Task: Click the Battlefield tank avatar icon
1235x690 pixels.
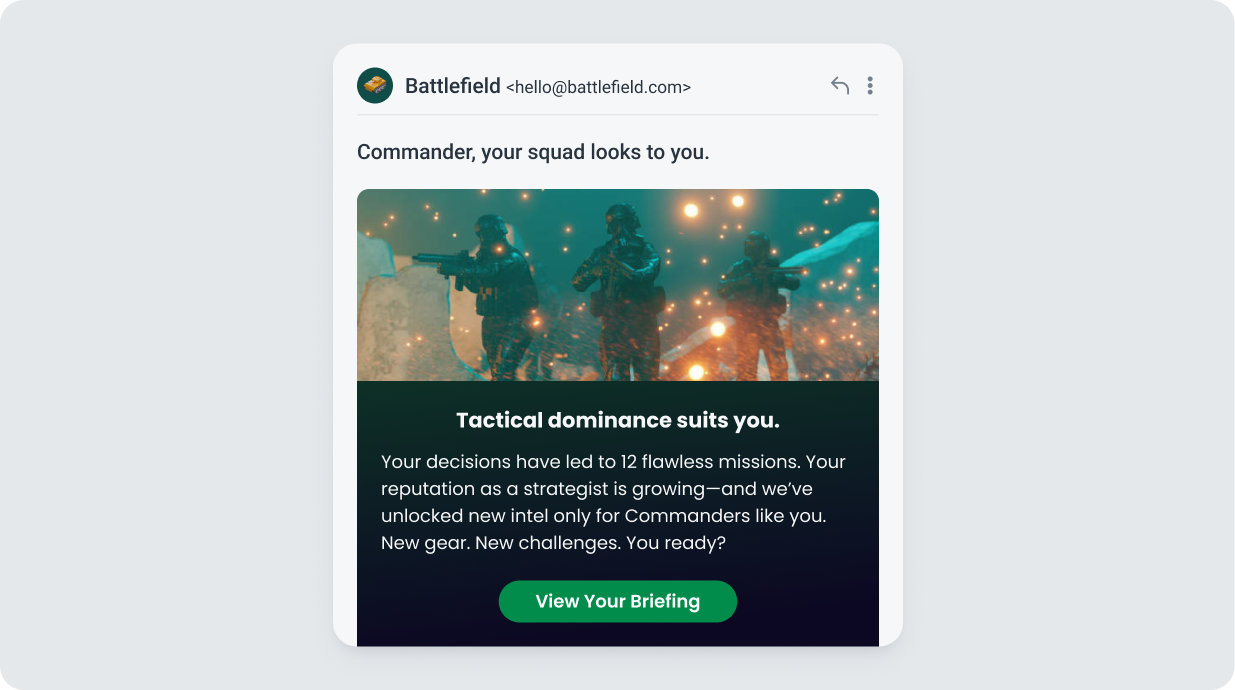Action: pos(375,86)
